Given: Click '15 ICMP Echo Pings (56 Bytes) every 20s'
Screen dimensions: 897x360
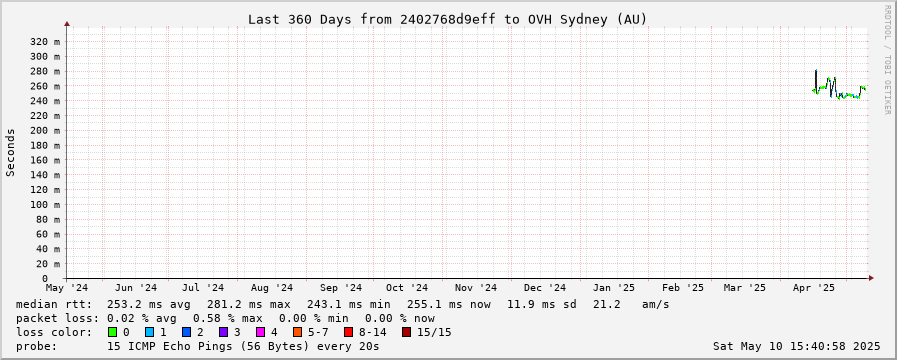Looking at the screenshot, I should click(x=243, y=346).
